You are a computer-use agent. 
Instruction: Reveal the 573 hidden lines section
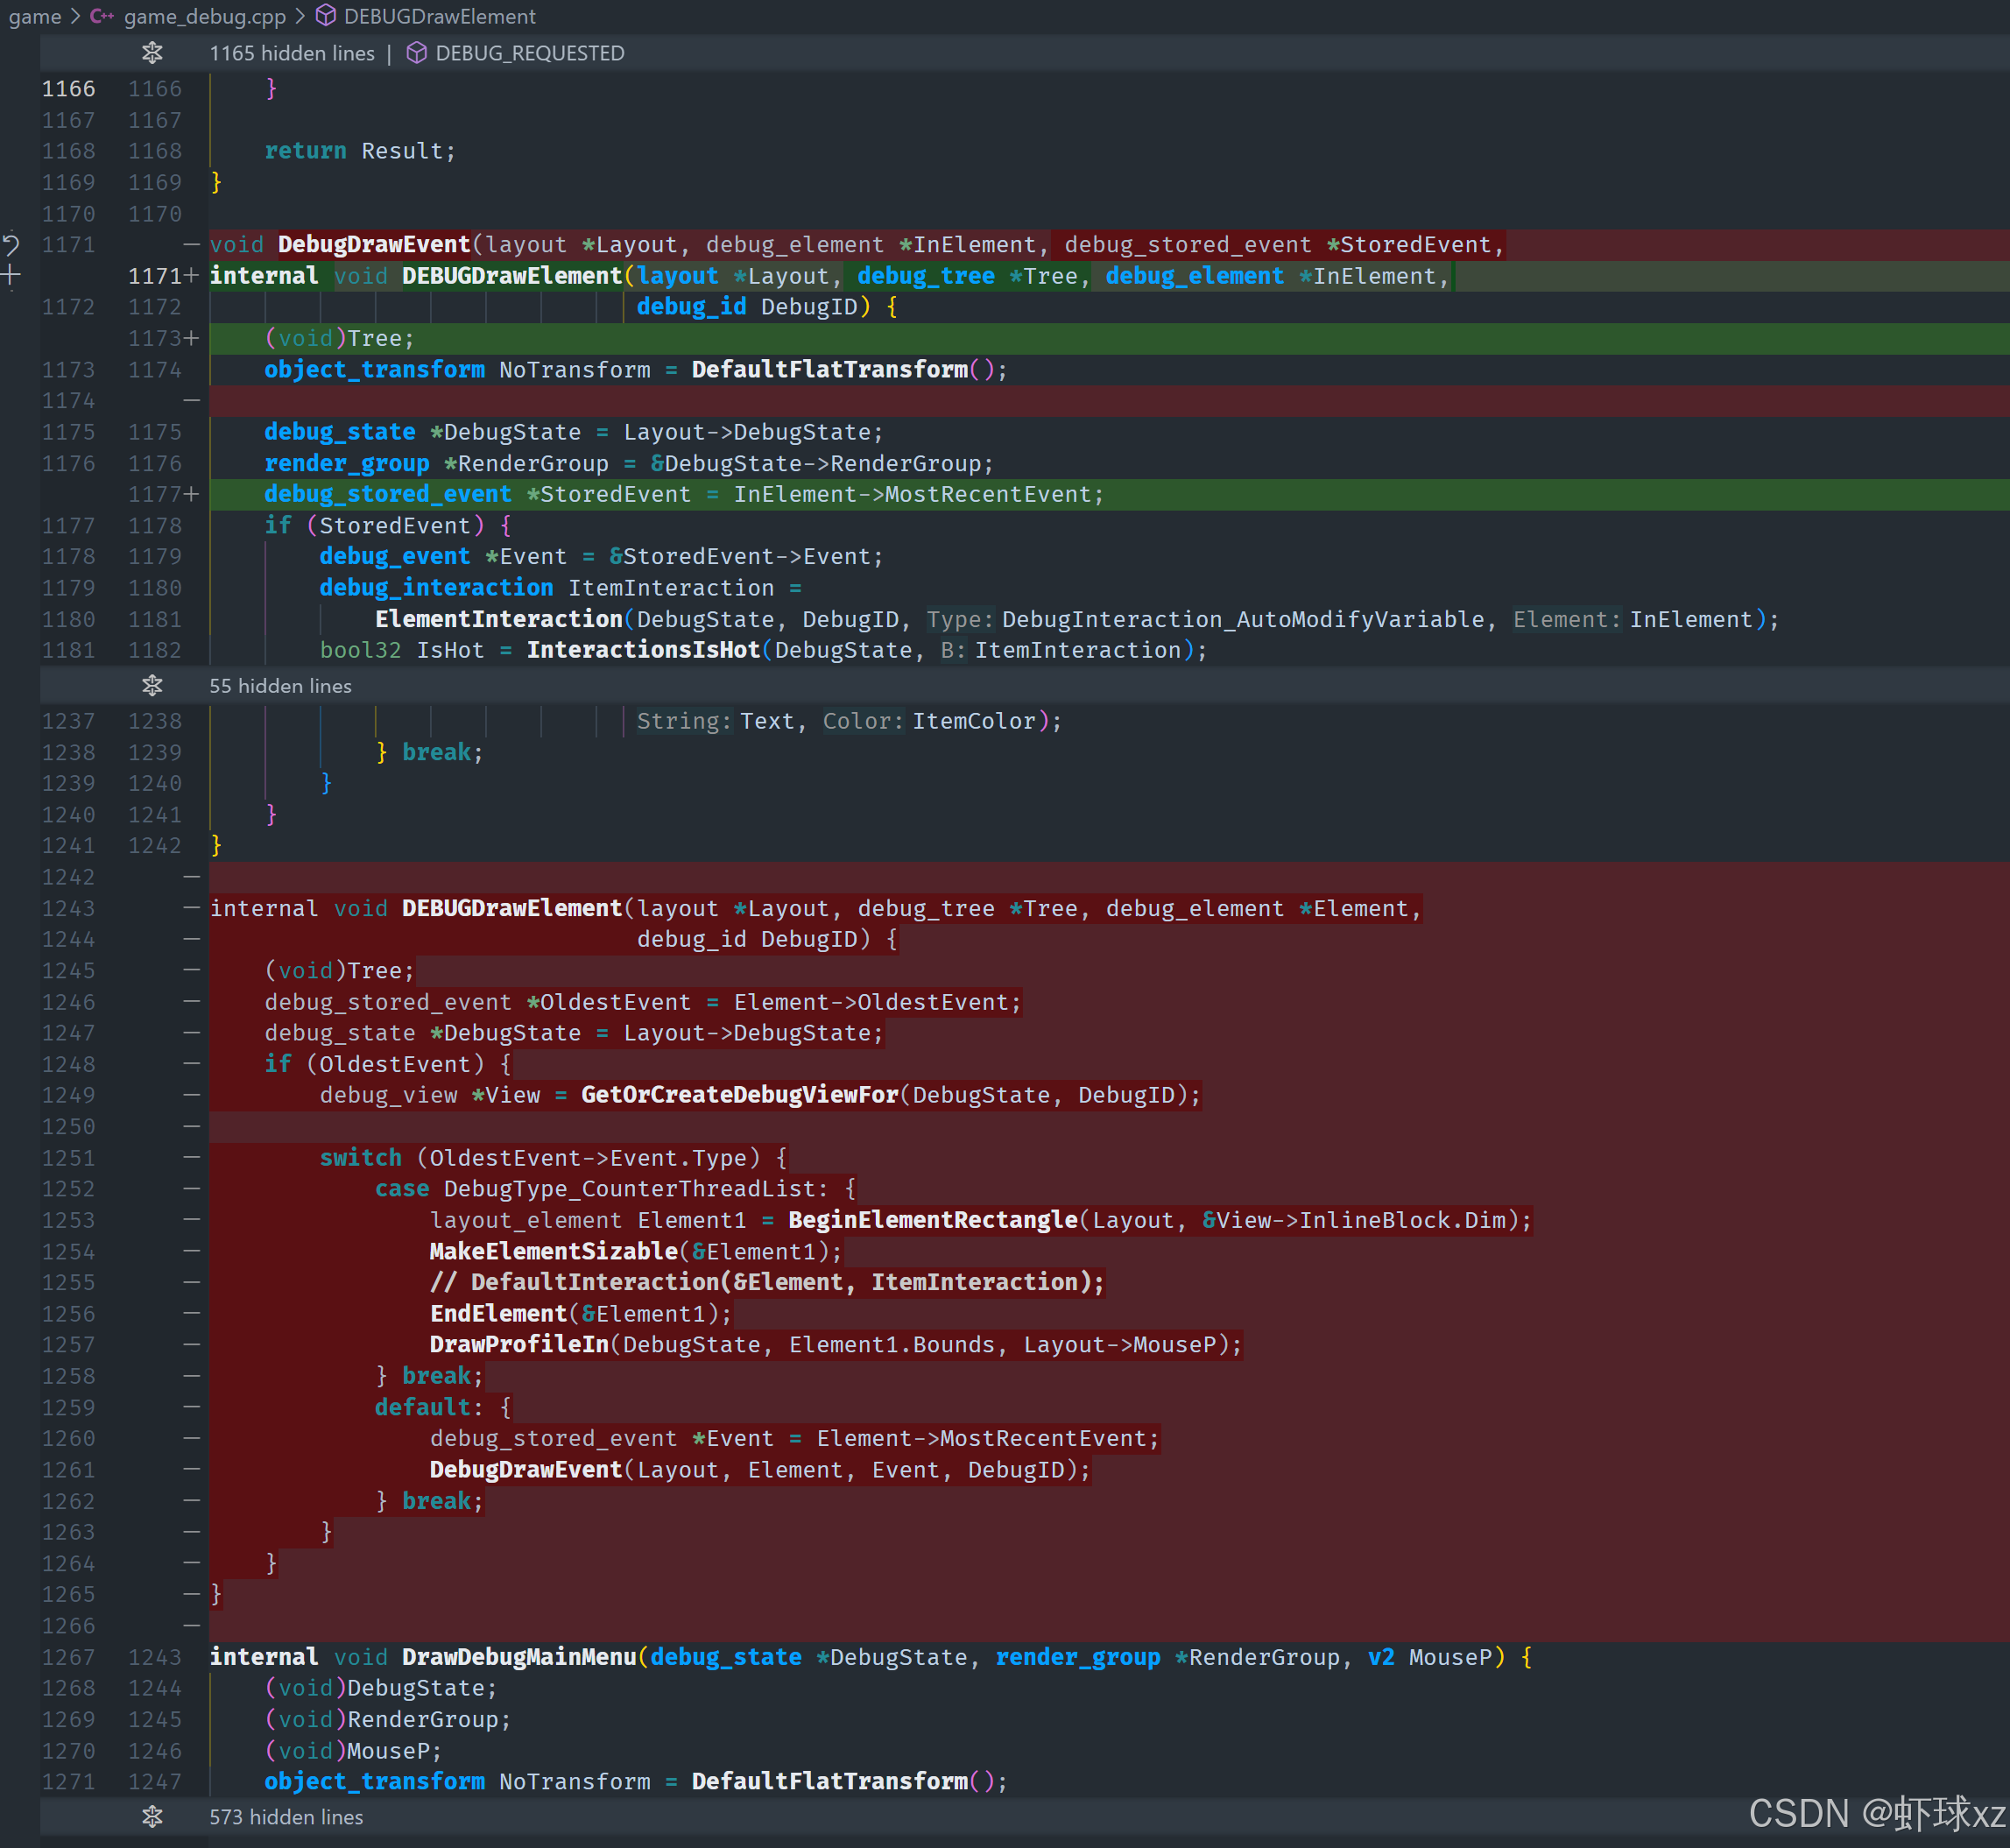point(152,1817)
